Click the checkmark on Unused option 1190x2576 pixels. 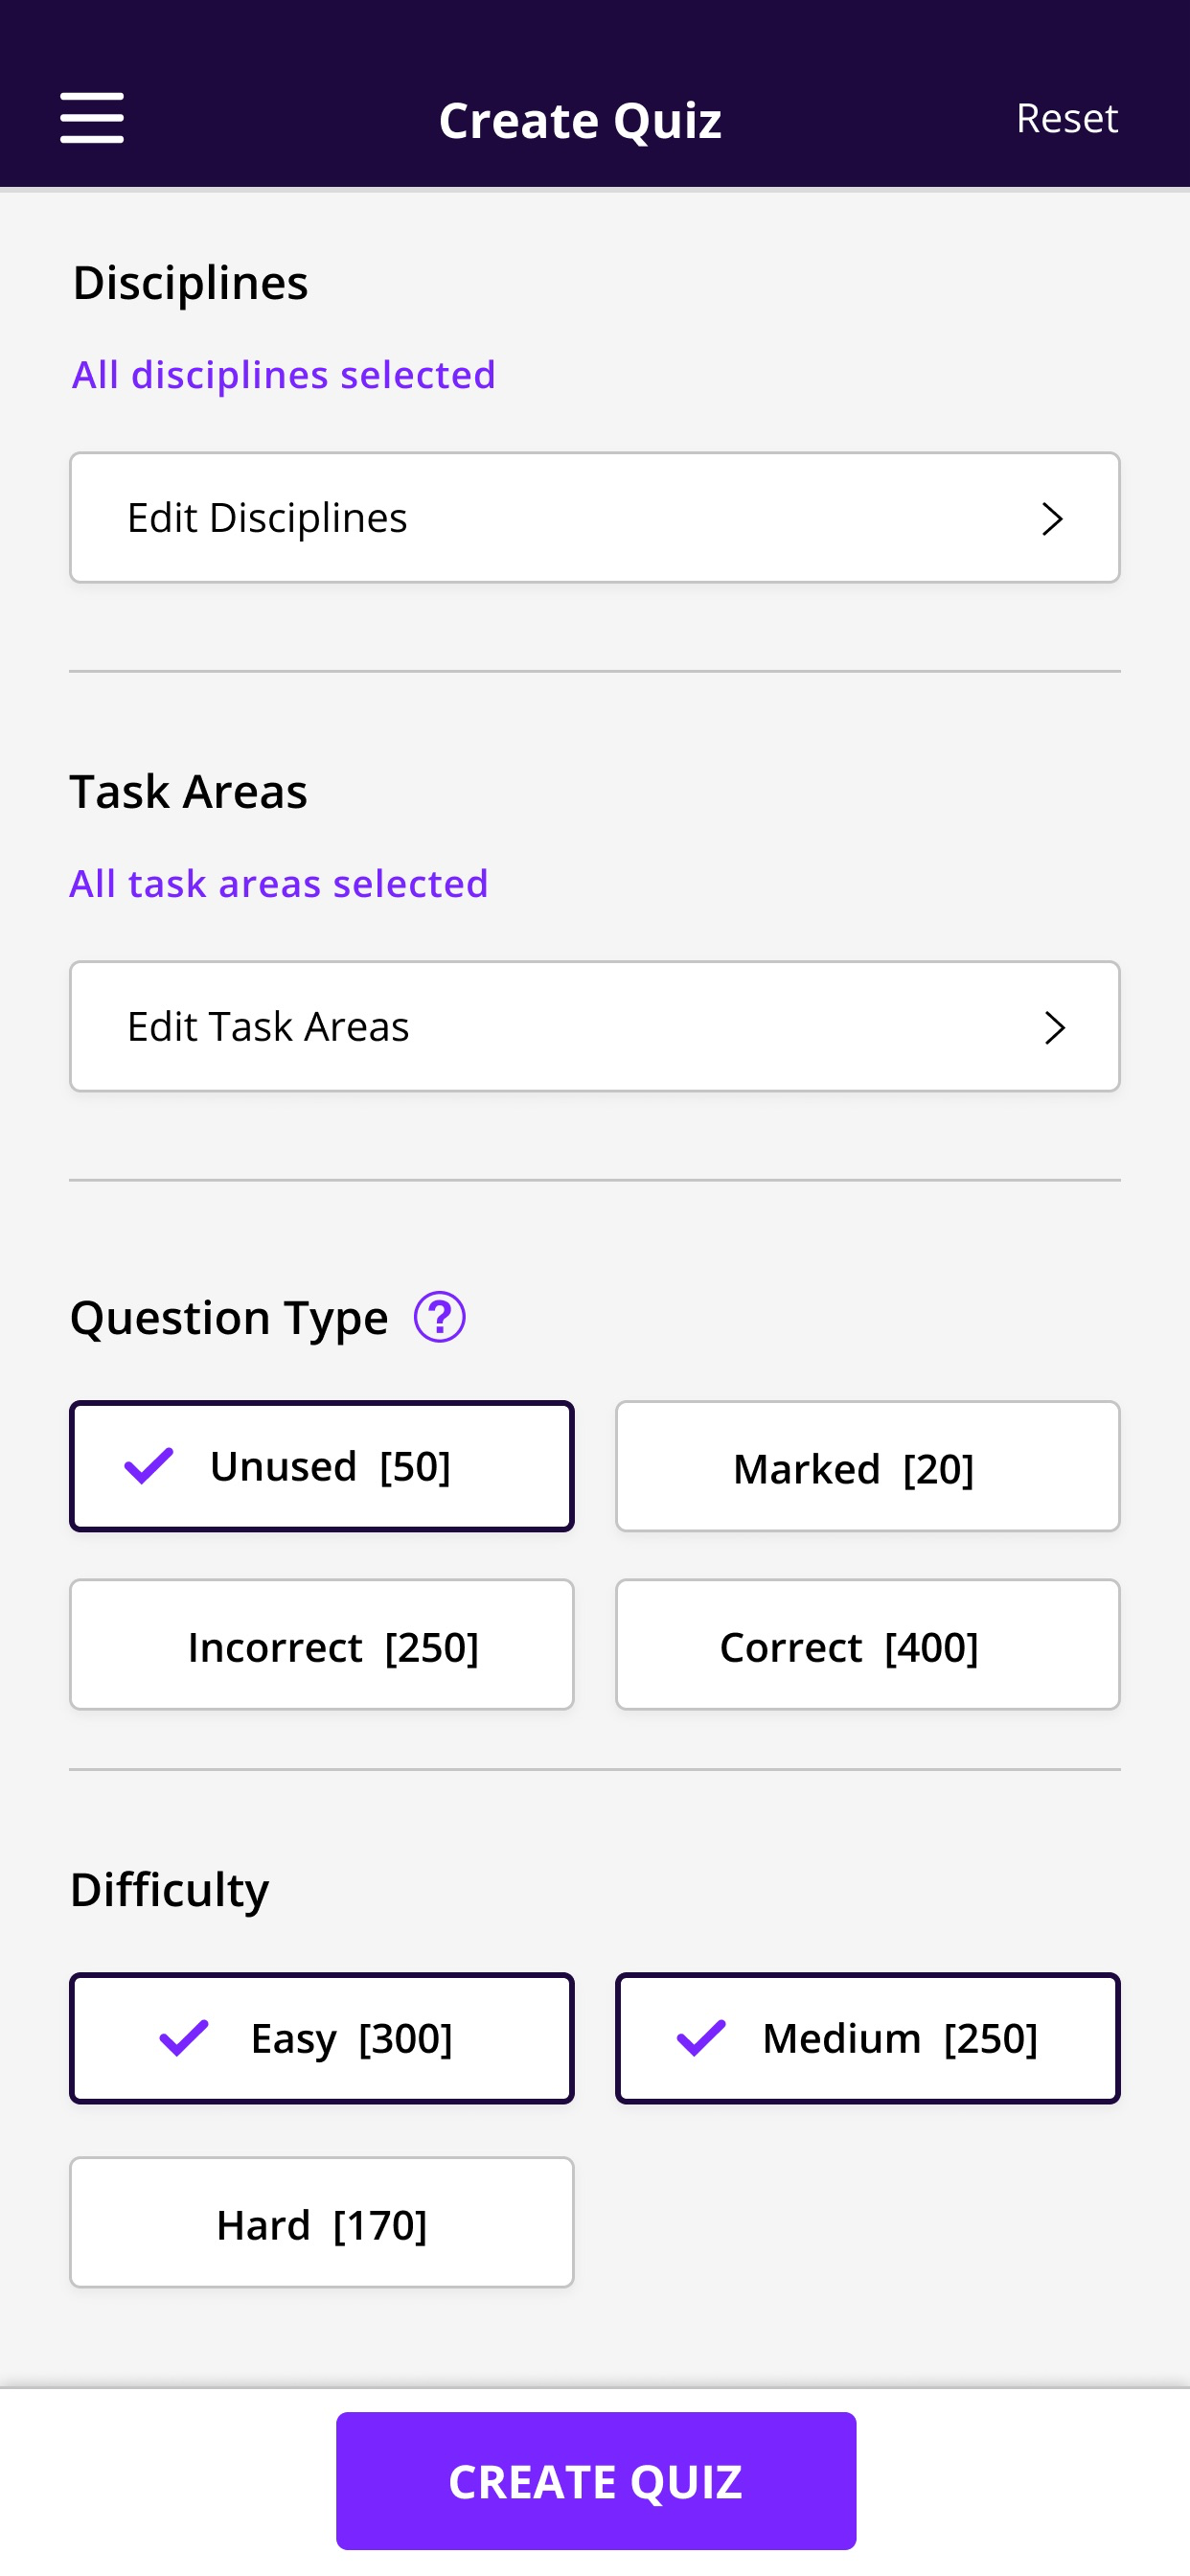149,1466
